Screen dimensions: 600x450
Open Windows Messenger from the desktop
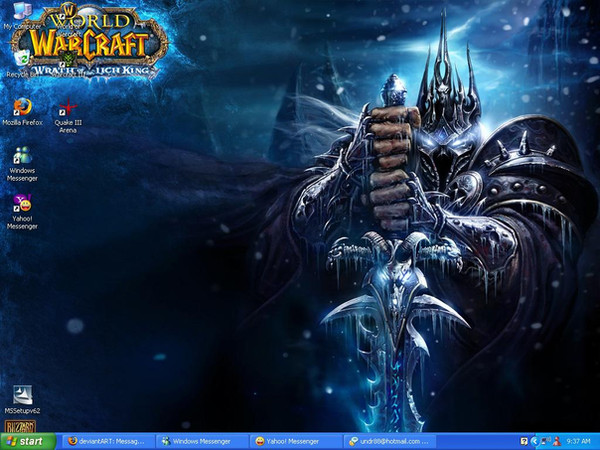tap(22, 164)
